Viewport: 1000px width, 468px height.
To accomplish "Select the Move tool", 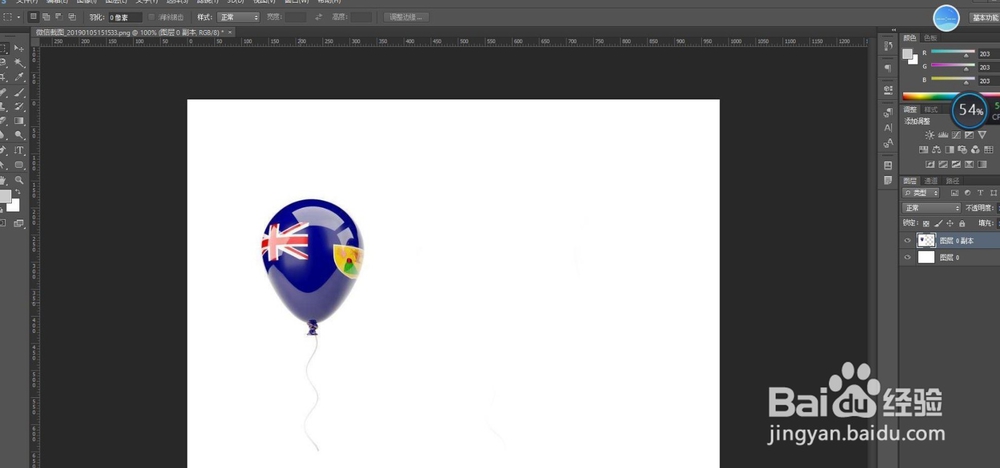I will tap(19, 48).
